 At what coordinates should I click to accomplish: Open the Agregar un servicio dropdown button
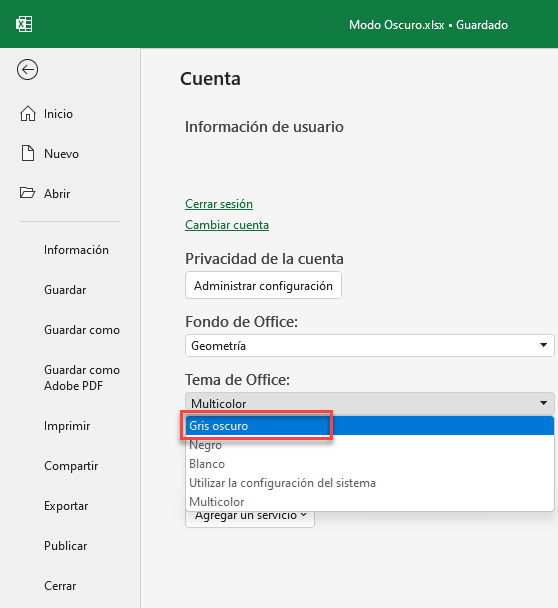(x=250, y=519)
